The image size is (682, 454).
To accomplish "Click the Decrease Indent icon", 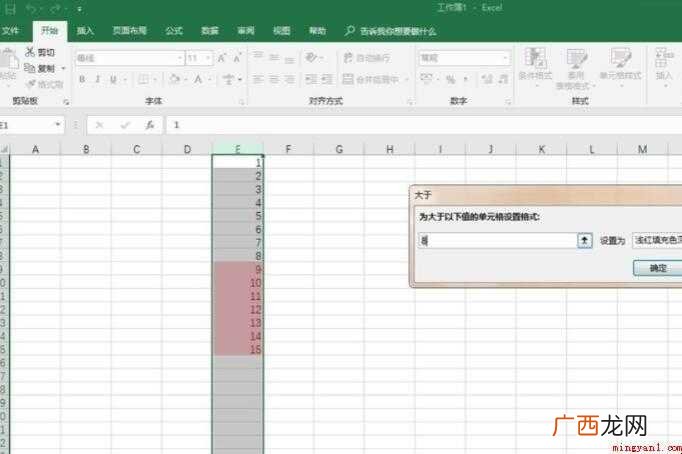I will (x=311, y=79).
